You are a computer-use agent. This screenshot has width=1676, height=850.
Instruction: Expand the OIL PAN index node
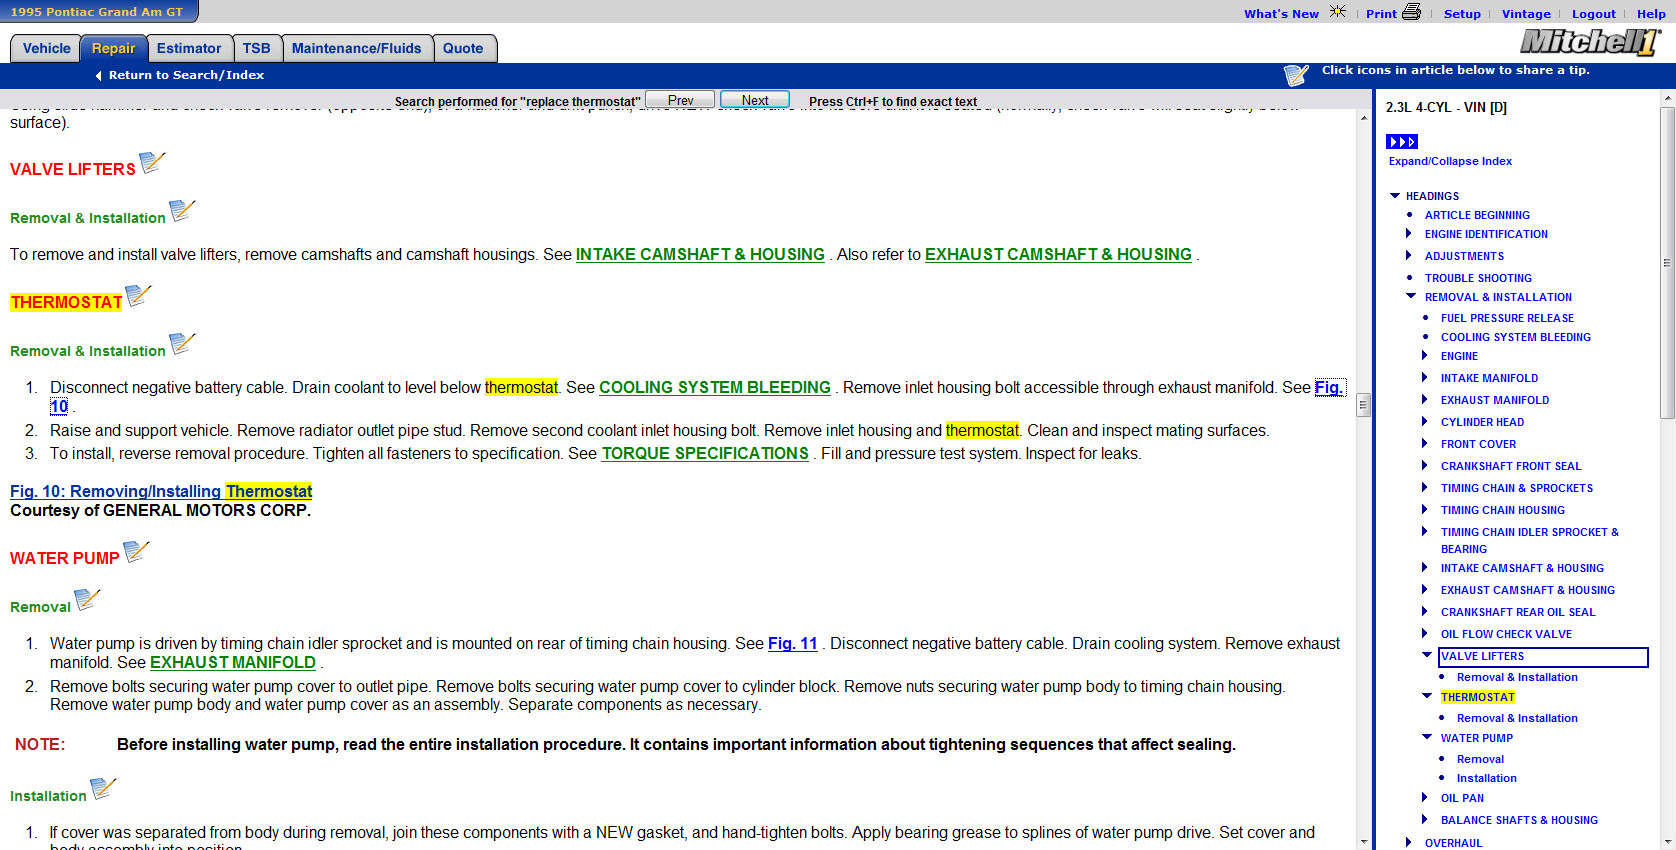pyautogui.click(x=1426, y=798)
